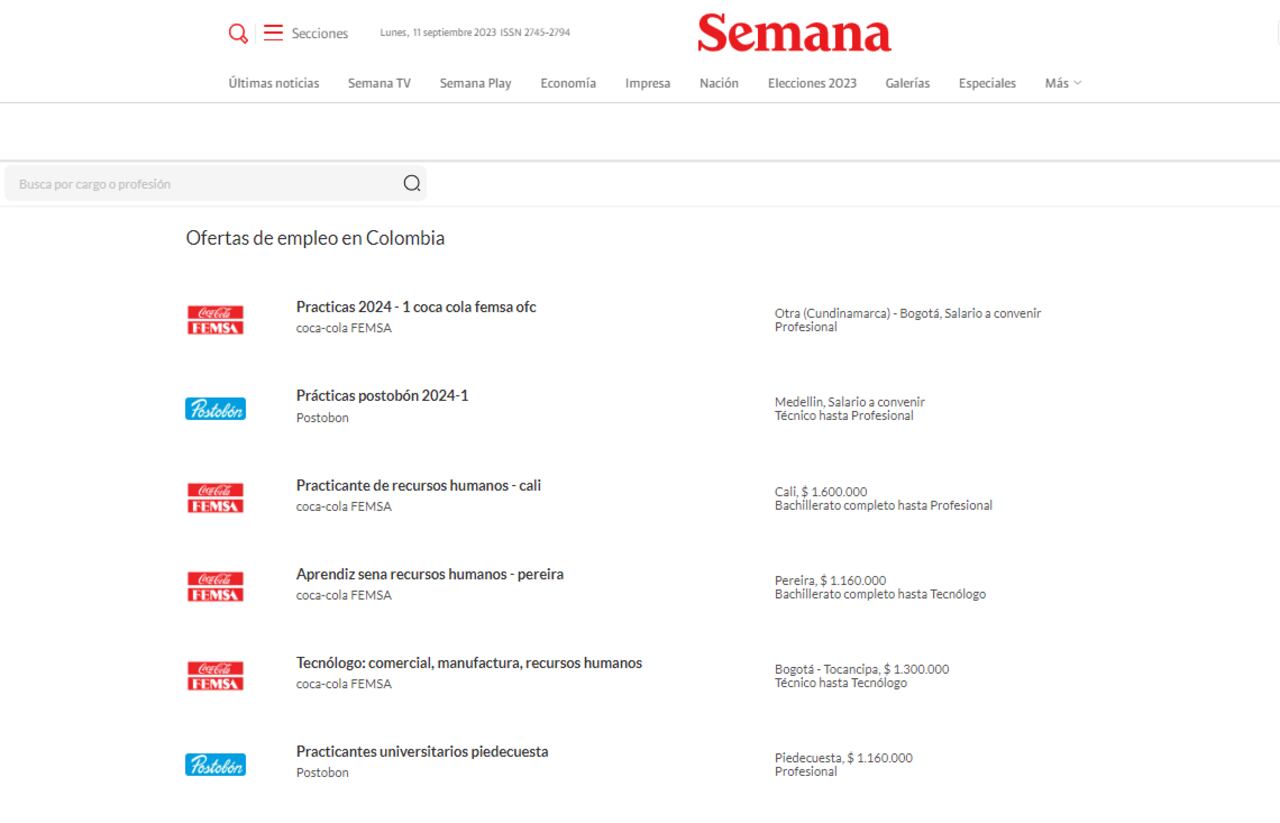Open the Secciones hamburger menu
The image size is (1280, 823).
click(x=272, y=33)
